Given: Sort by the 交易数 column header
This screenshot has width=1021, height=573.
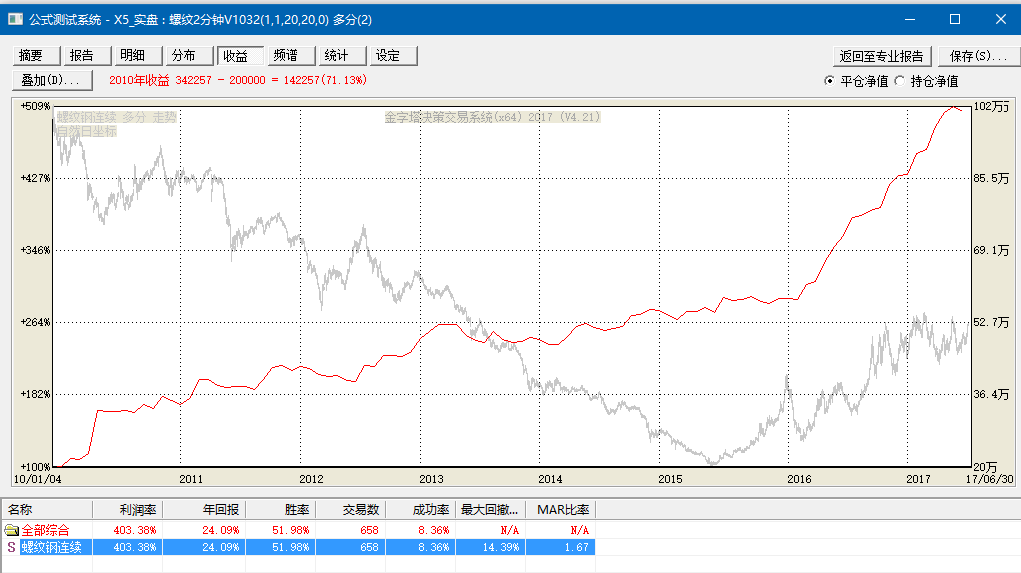Looking at the screenshot, I should 350,510.
